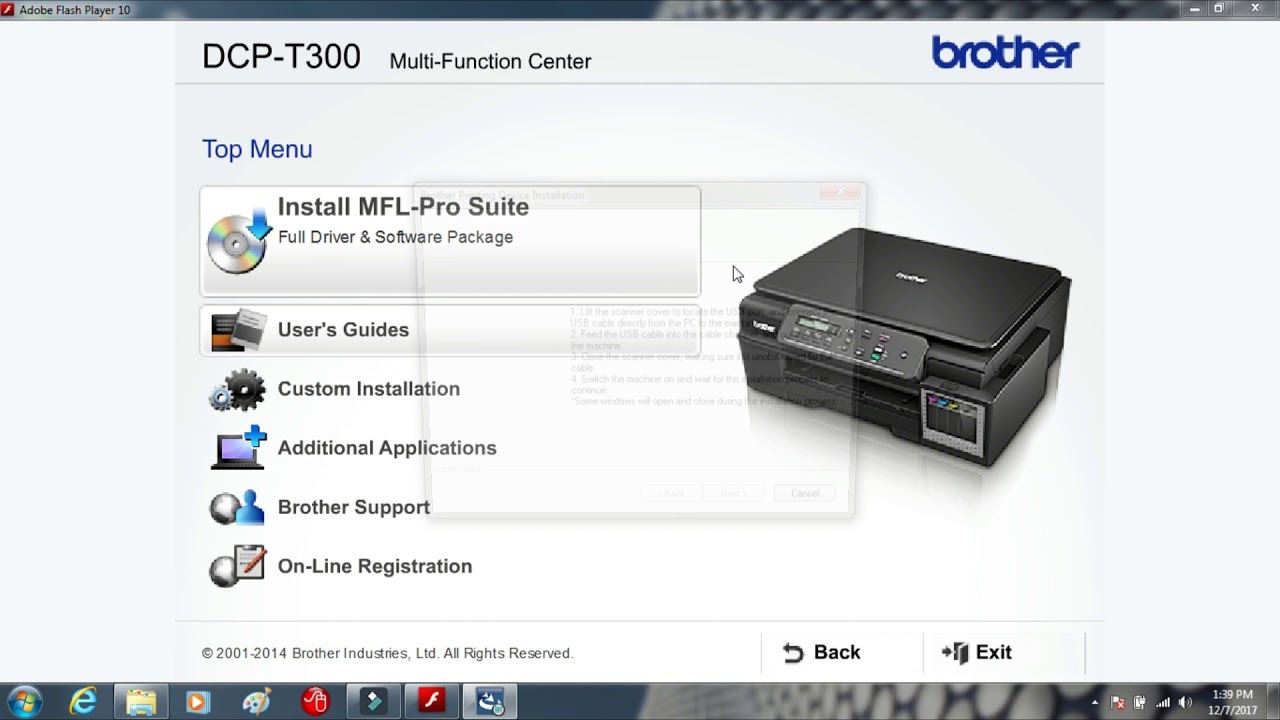The height and width of the screenshot is (720, 1280).
Task: Open the red mouse utility taskbar icon
Action: [315, 702]
